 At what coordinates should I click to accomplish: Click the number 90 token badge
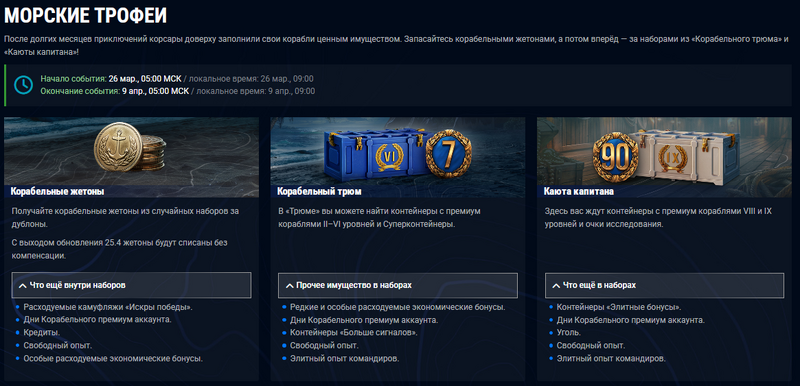coord(616,158)
